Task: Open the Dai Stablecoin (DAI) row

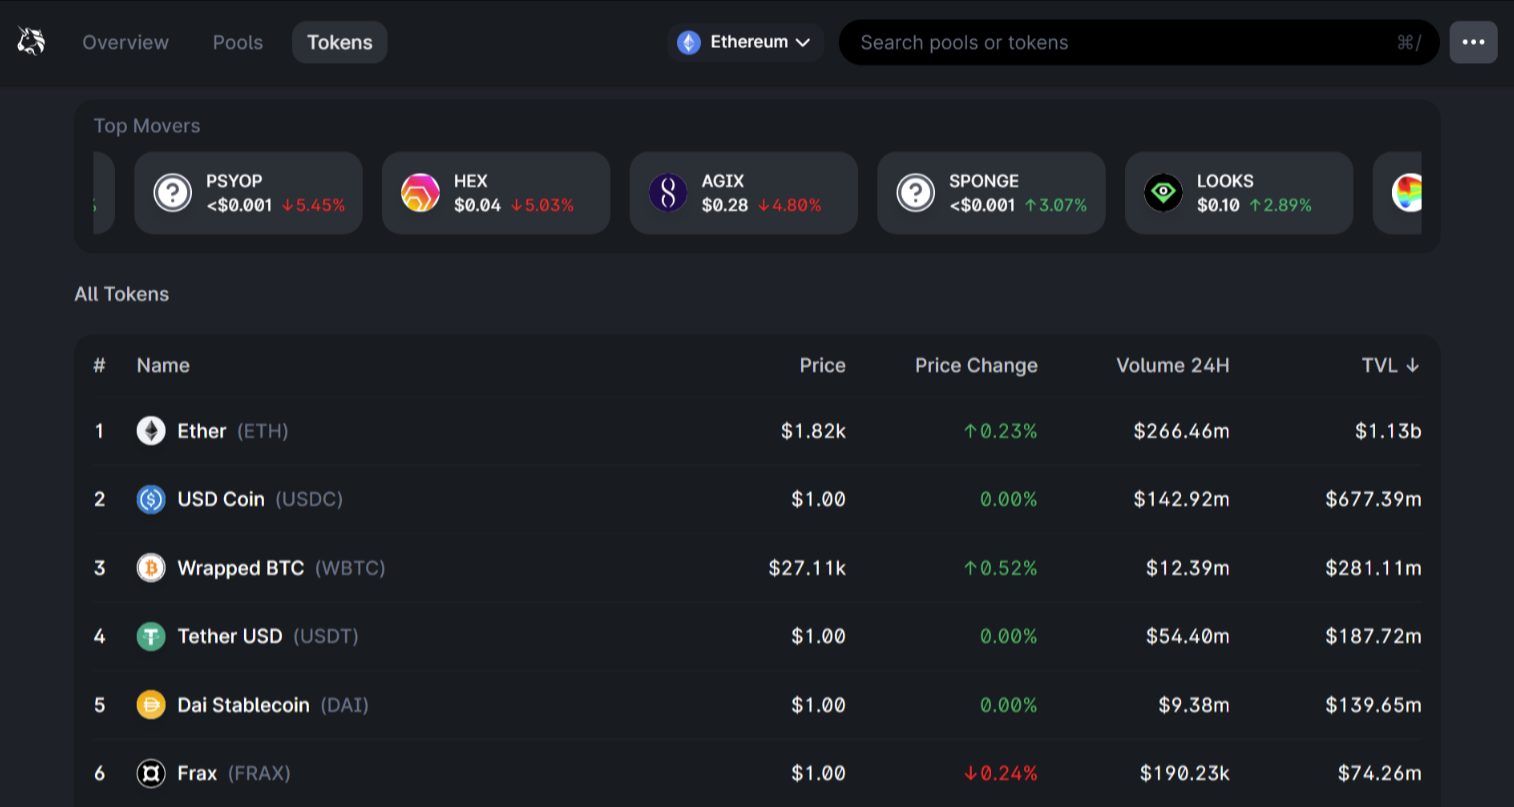Action: pyautogui.click(x=757, y=705)
